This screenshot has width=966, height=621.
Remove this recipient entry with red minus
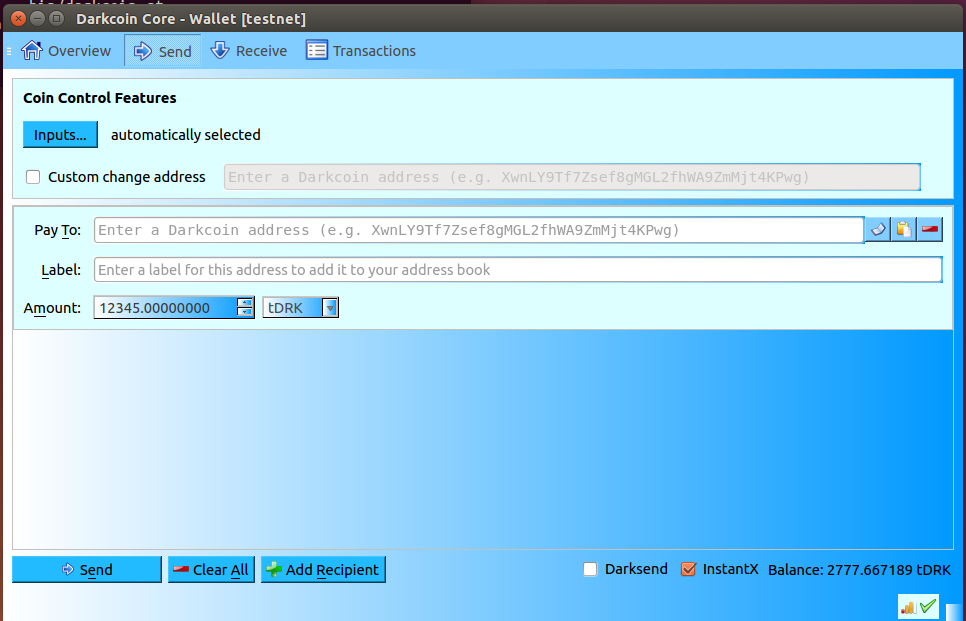[930, 230]
